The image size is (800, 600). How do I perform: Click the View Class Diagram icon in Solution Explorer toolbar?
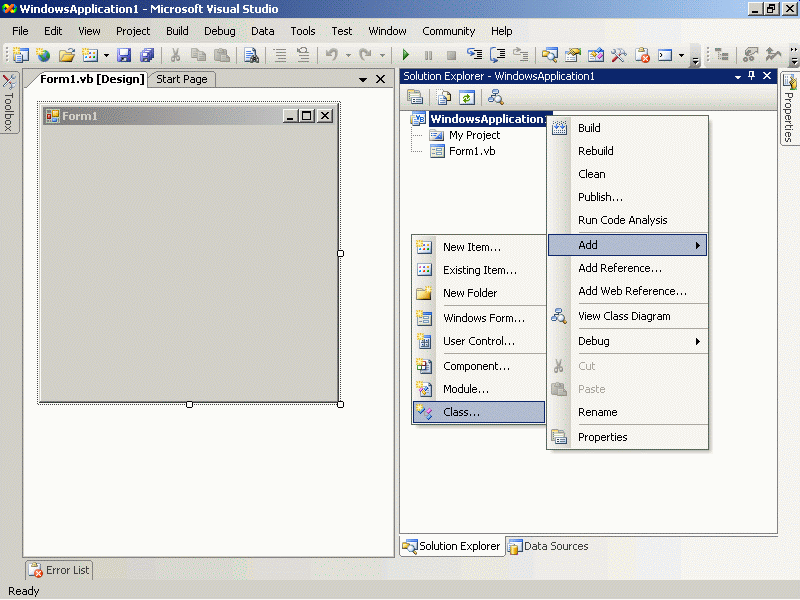pyautogui.click(x=495, y=97)
